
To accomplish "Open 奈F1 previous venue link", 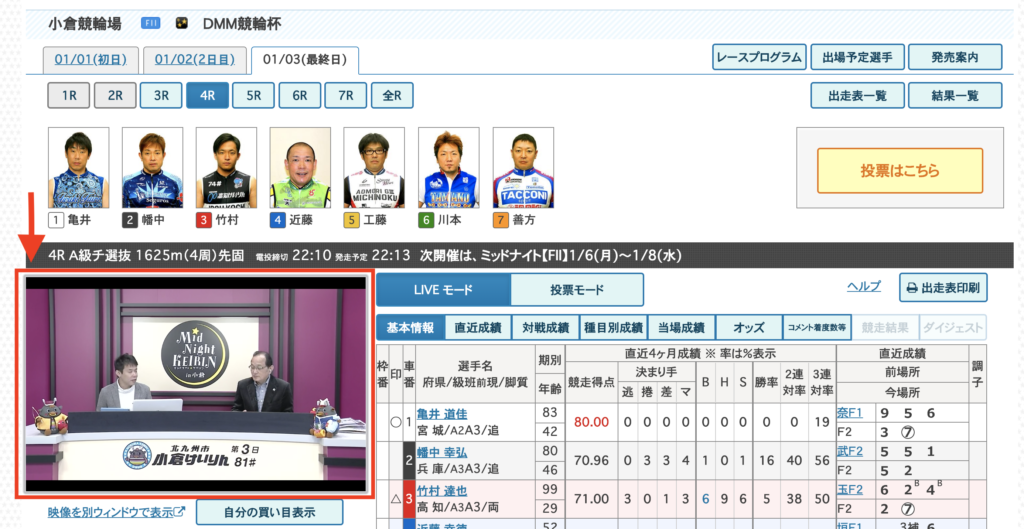I will pos(850,413).
